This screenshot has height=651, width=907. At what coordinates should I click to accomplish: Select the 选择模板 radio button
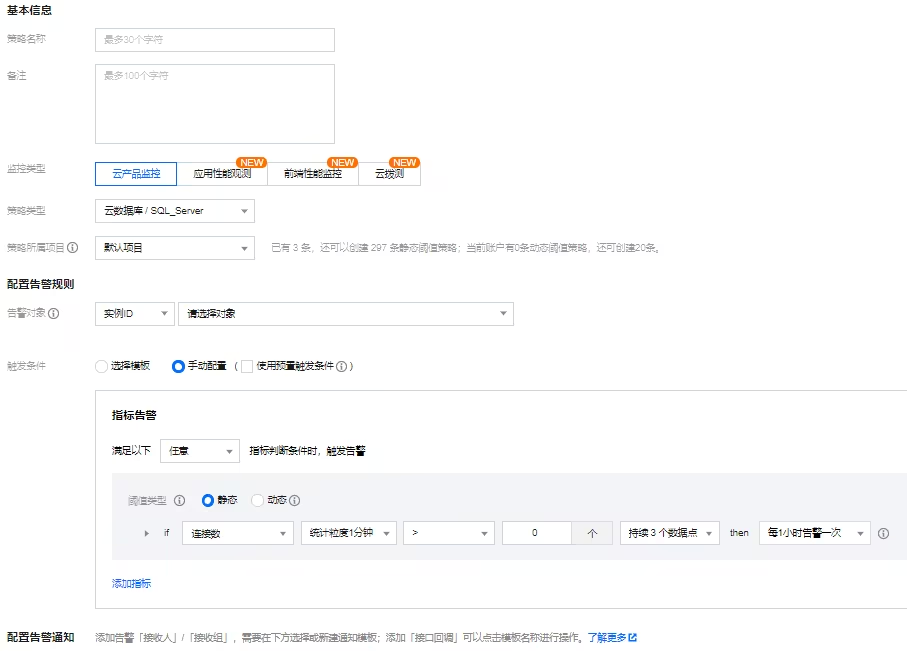101,367
